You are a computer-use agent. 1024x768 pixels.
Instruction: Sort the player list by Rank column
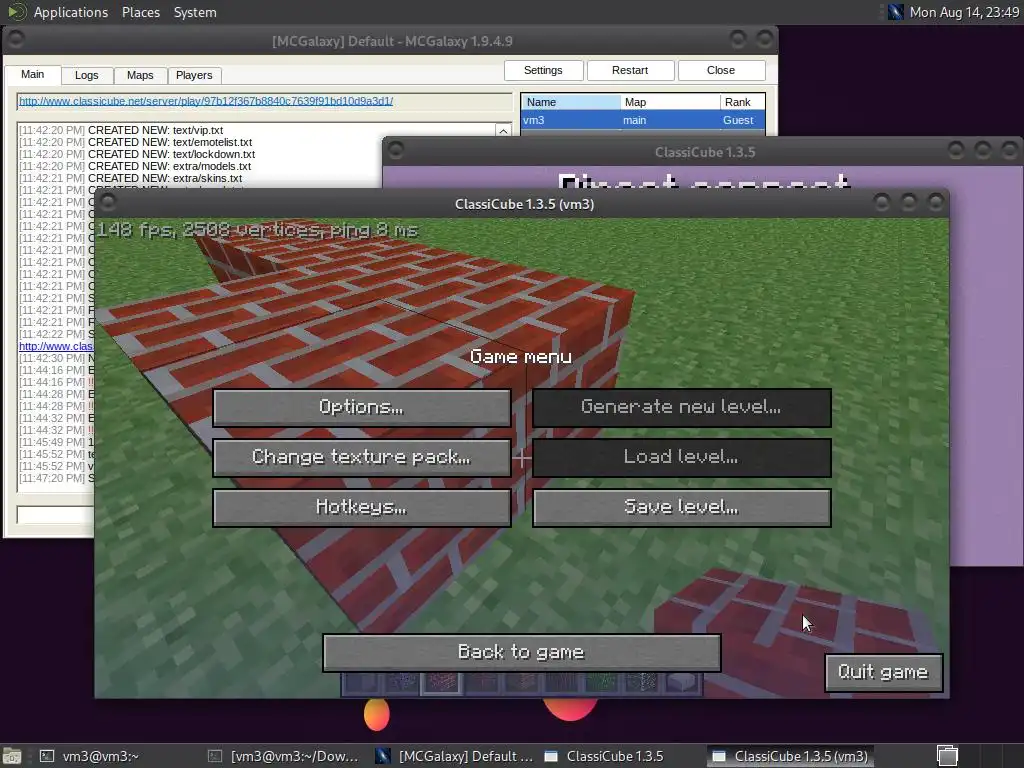point(742,102)
